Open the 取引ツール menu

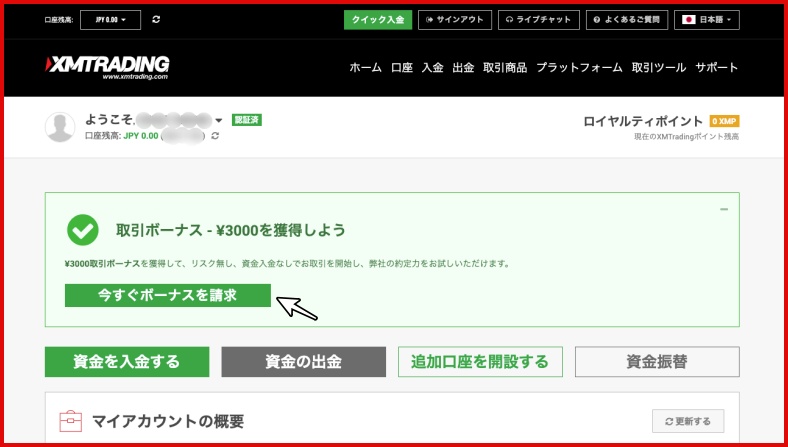659,67
